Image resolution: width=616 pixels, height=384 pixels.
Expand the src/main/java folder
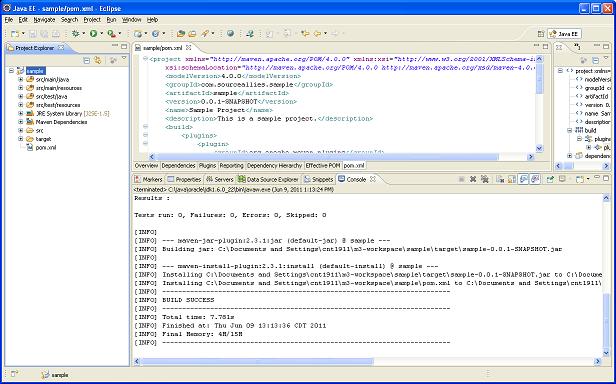point(20,79)
